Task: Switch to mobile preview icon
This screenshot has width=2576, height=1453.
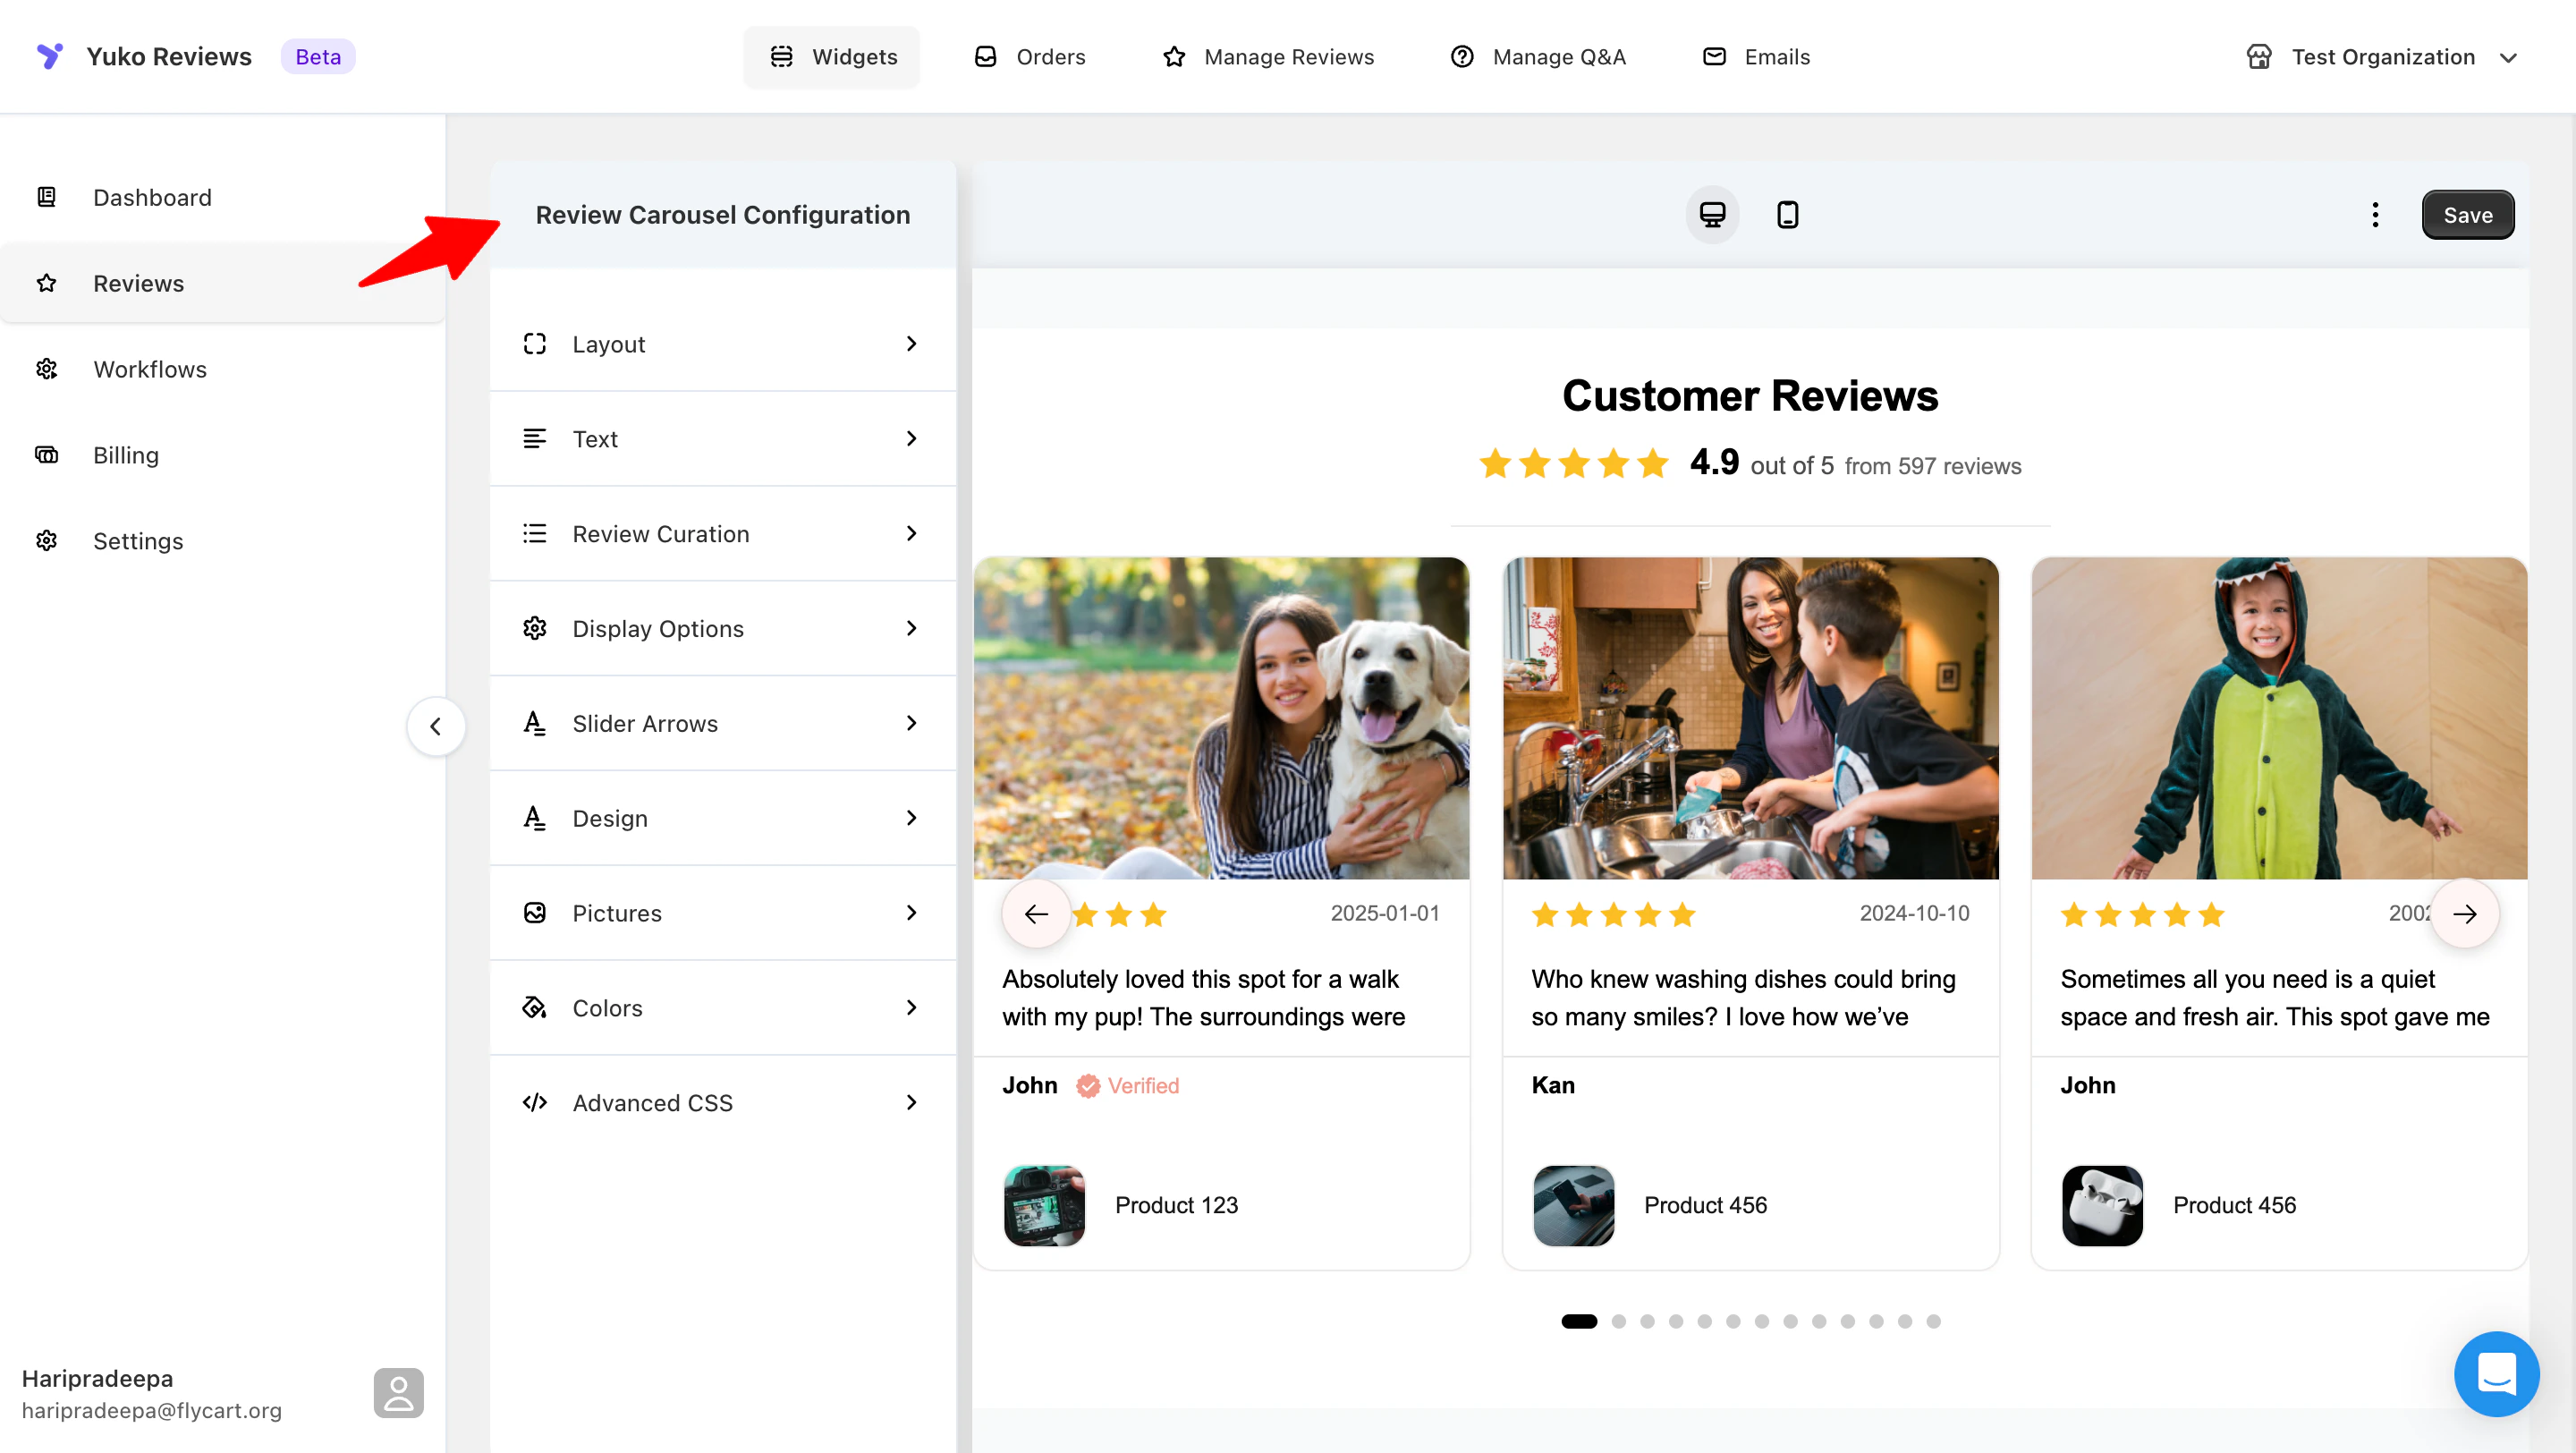Action: (1787, 214)
